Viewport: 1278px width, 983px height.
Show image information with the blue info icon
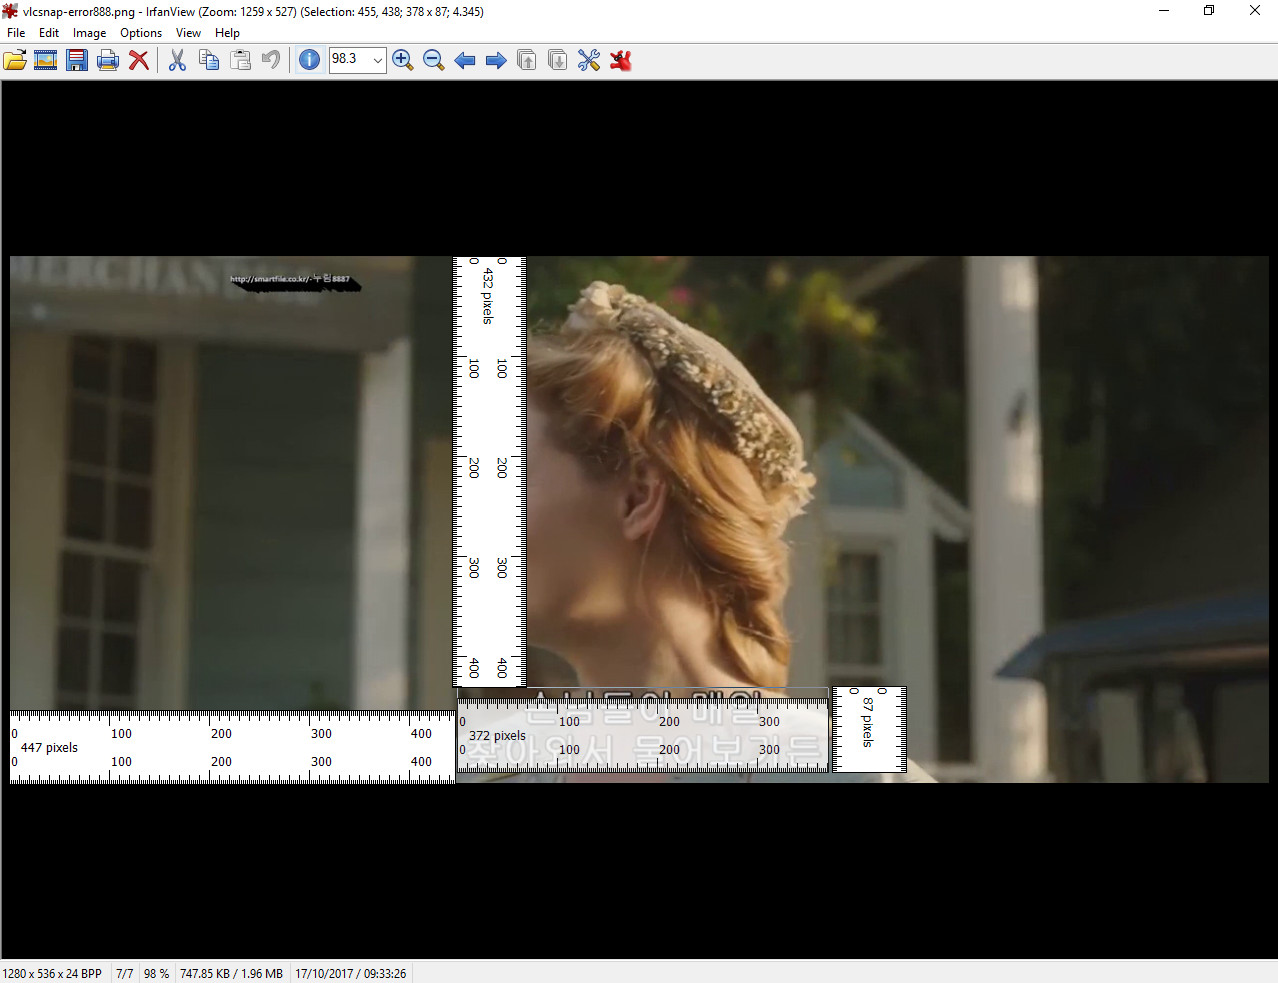click(x=310, y=60)
